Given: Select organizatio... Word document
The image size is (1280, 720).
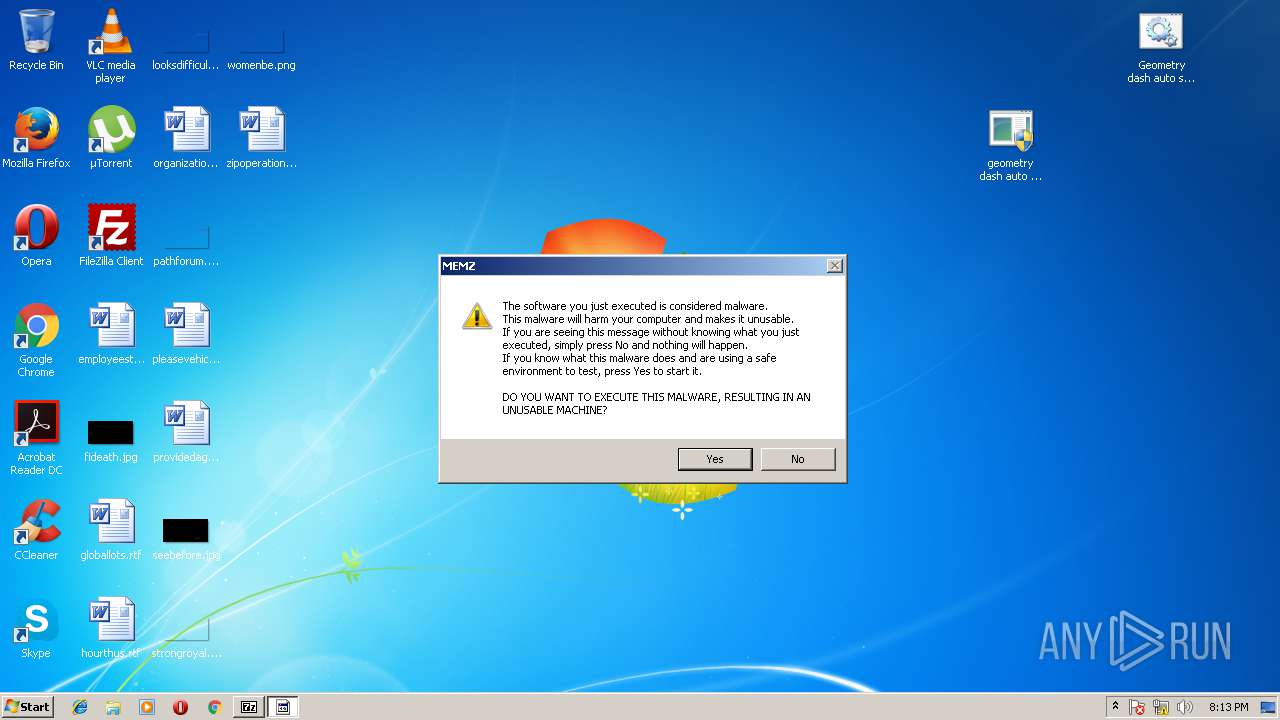Looking at the screenshot, I should coord(186,138).
